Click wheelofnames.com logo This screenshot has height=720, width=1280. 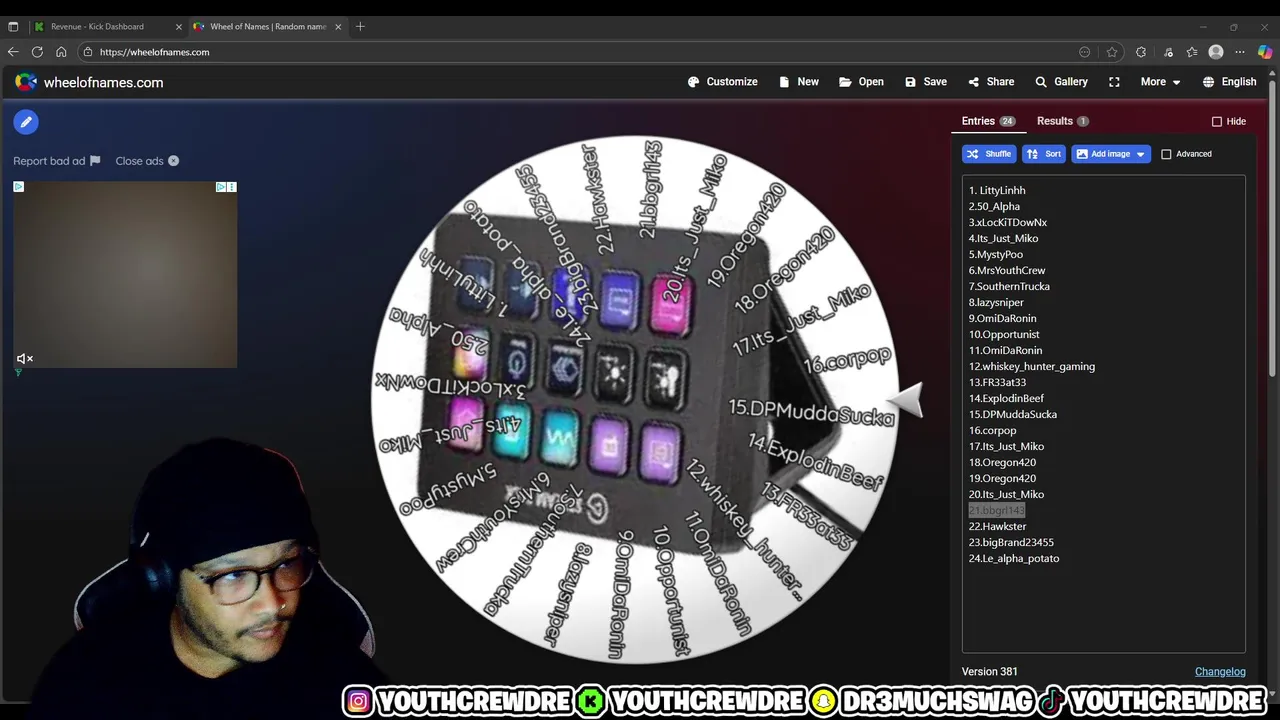tap(89, 82)
